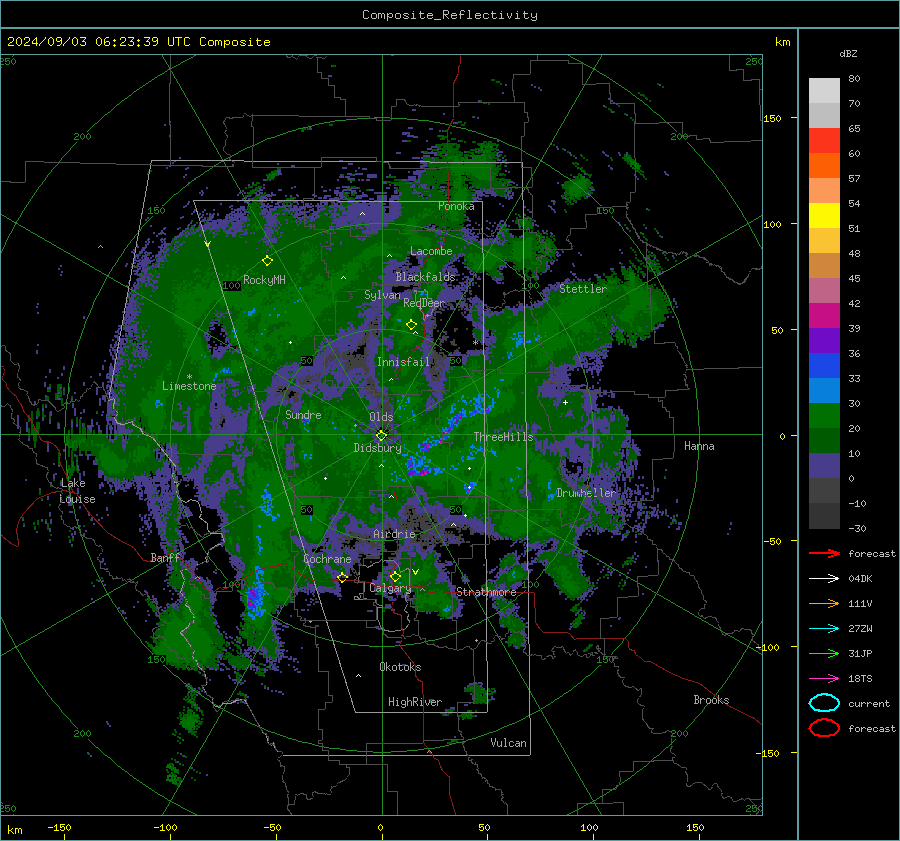
Task: Click the yellow diamond marker below Cochrane
Action: pyautogui.click(x=342, y=578)
